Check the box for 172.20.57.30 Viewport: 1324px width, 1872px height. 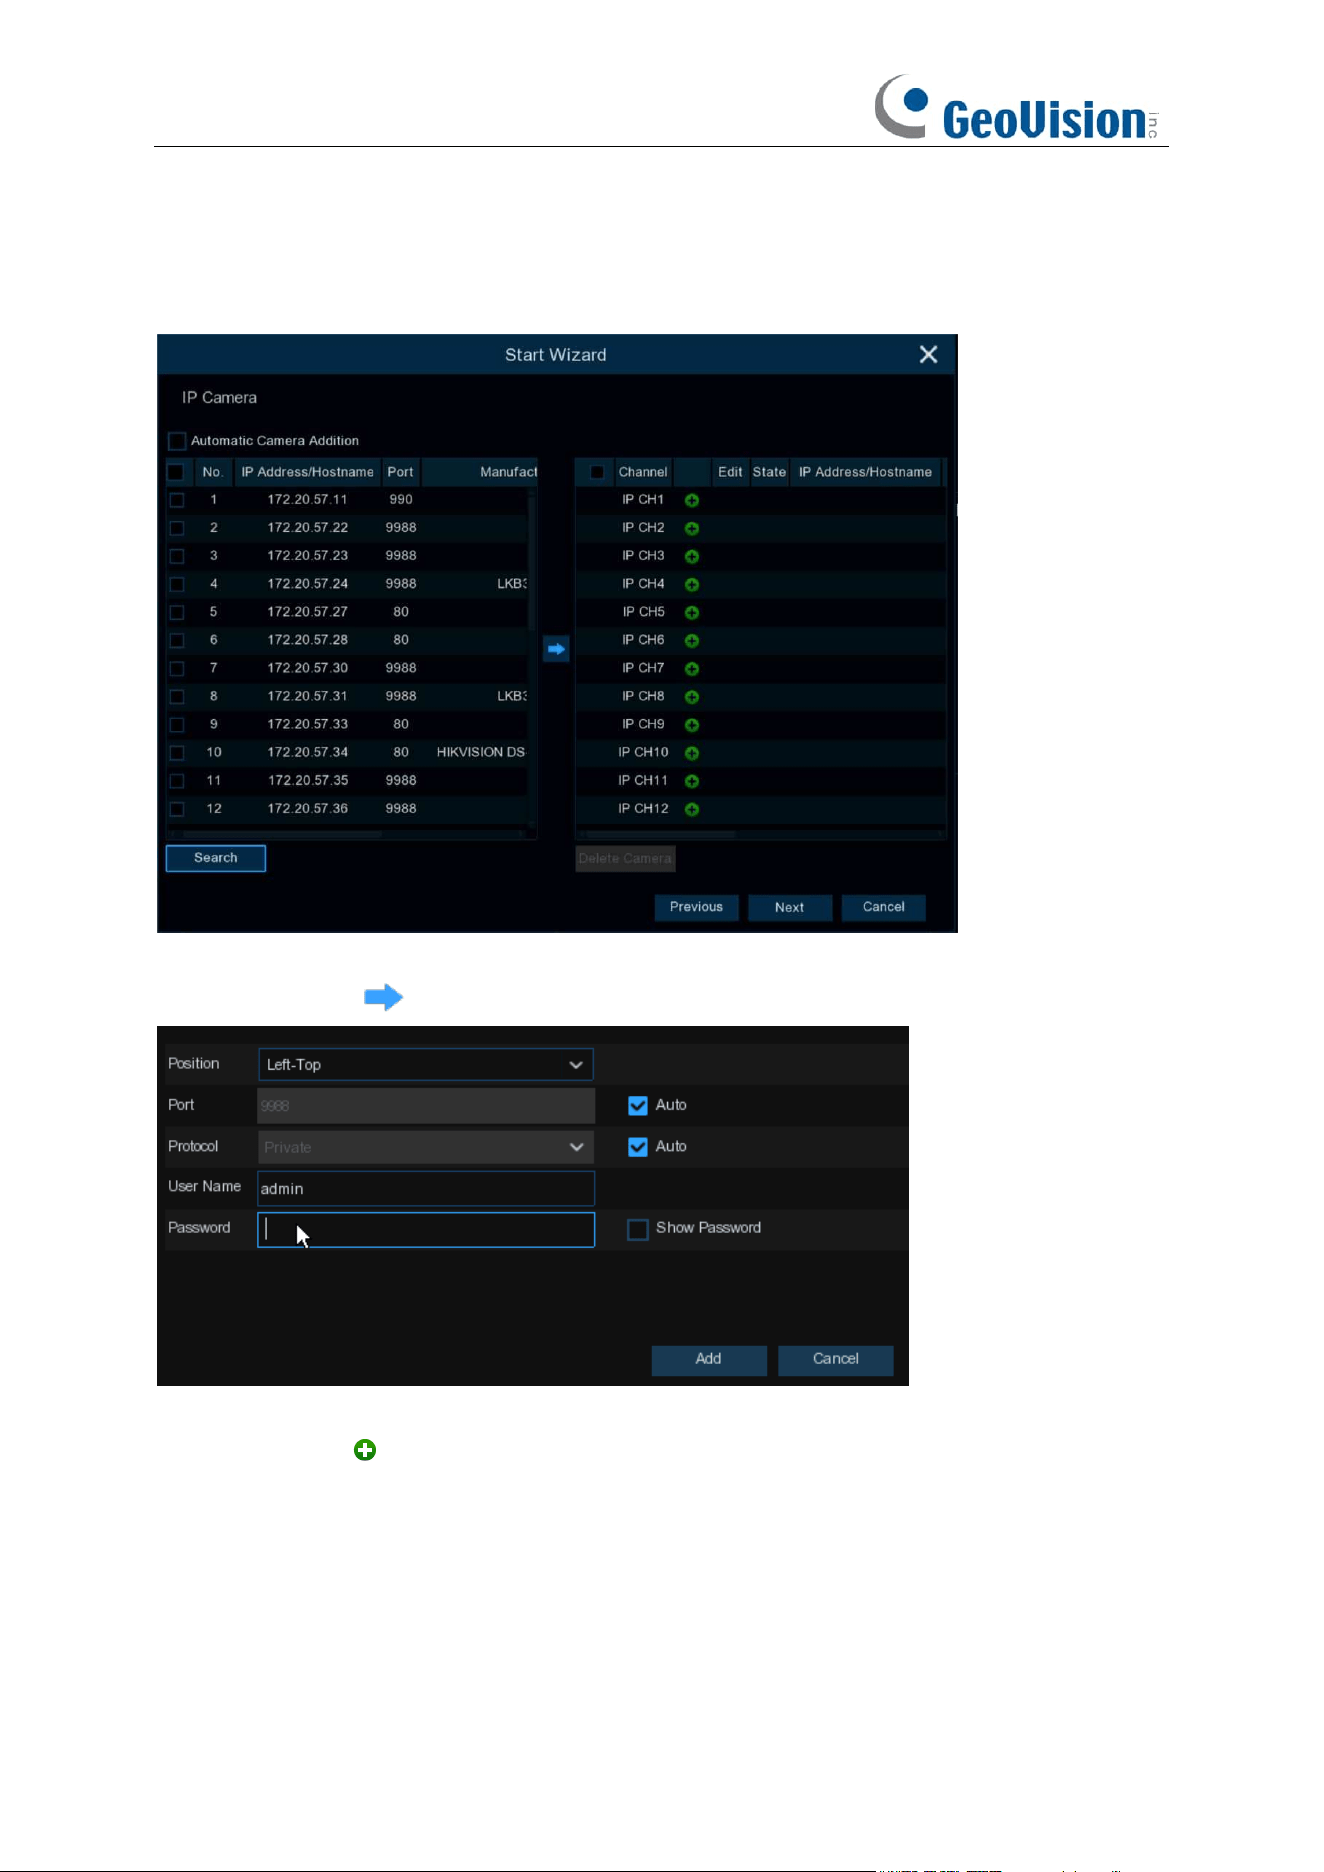[177, 668]
